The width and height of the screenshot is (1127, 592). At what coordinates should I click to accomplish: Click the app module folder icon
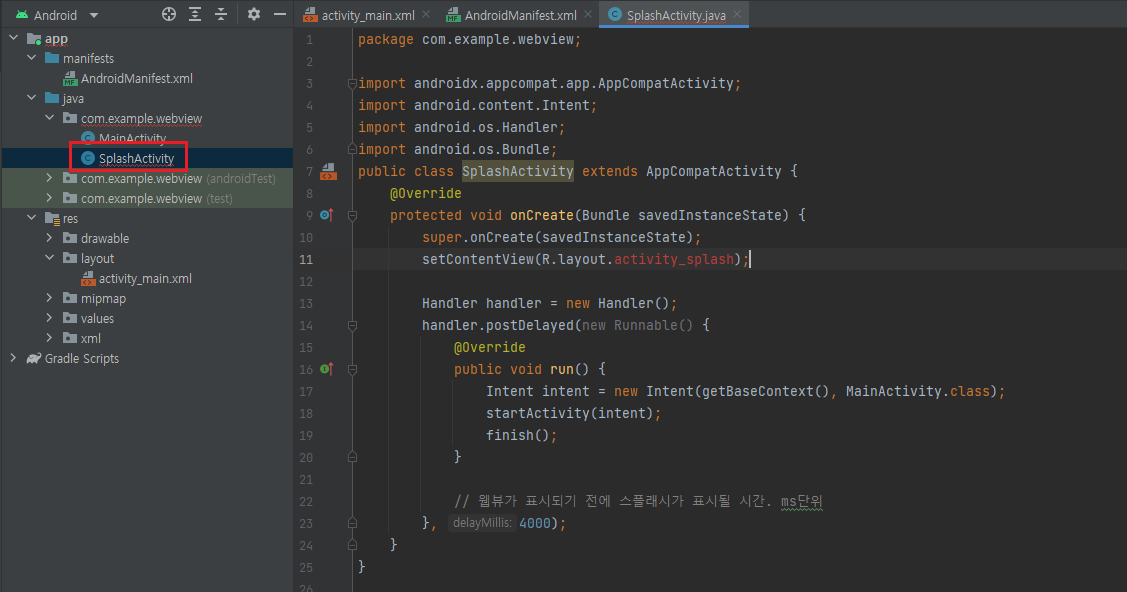tap(34, 38)
